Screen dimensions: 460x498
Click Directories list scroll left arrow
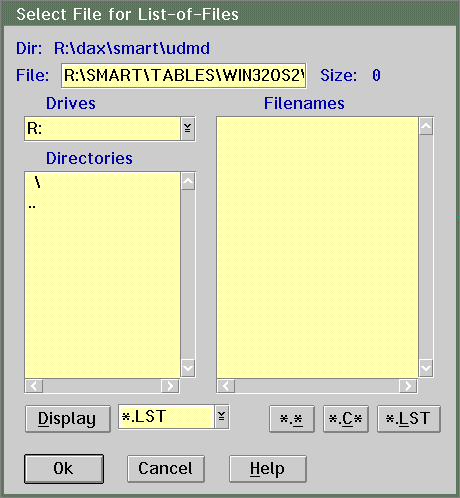(34, 386)
